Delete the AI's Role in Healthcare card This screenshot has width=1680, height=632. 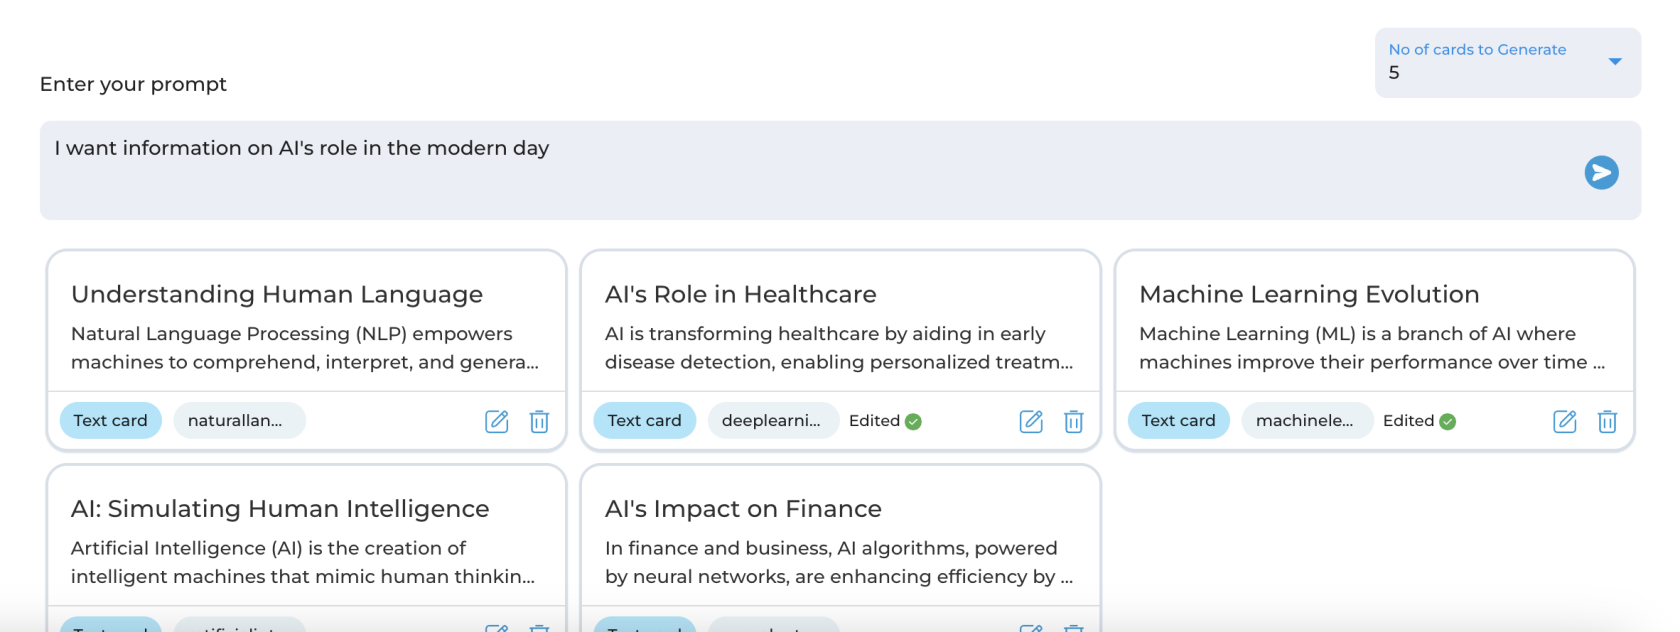pyautogui.click(x=1073, y=421)
